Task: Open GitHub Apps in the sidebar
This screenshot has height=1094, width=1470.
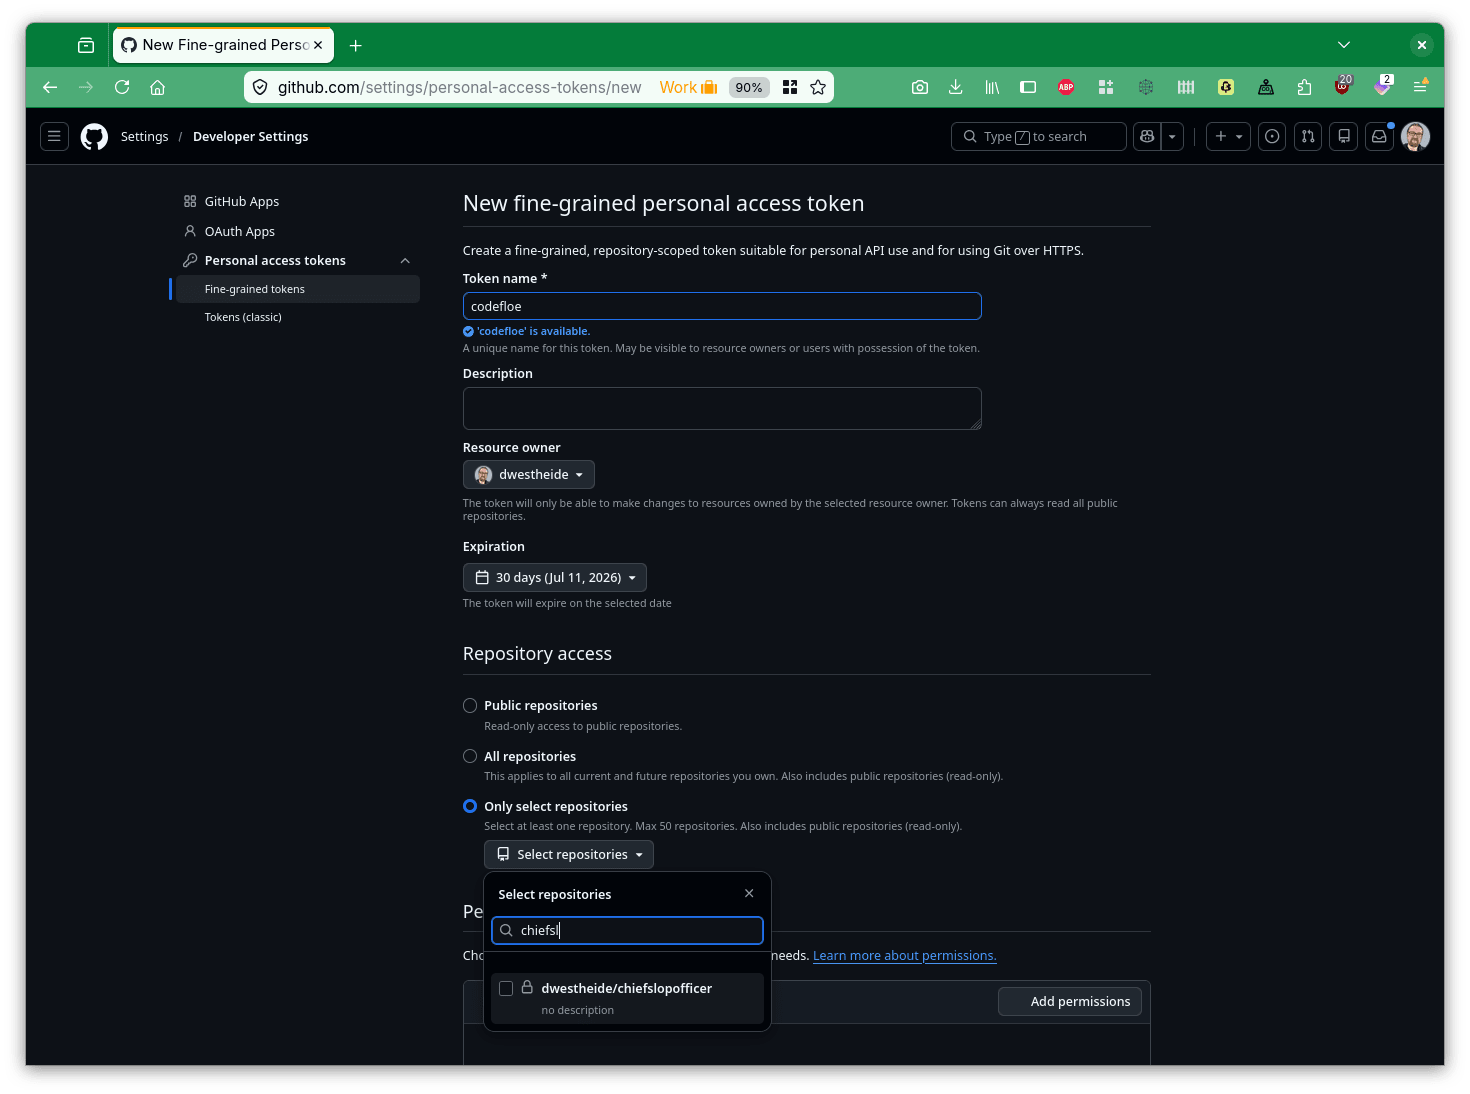Action: coord(242,201)
